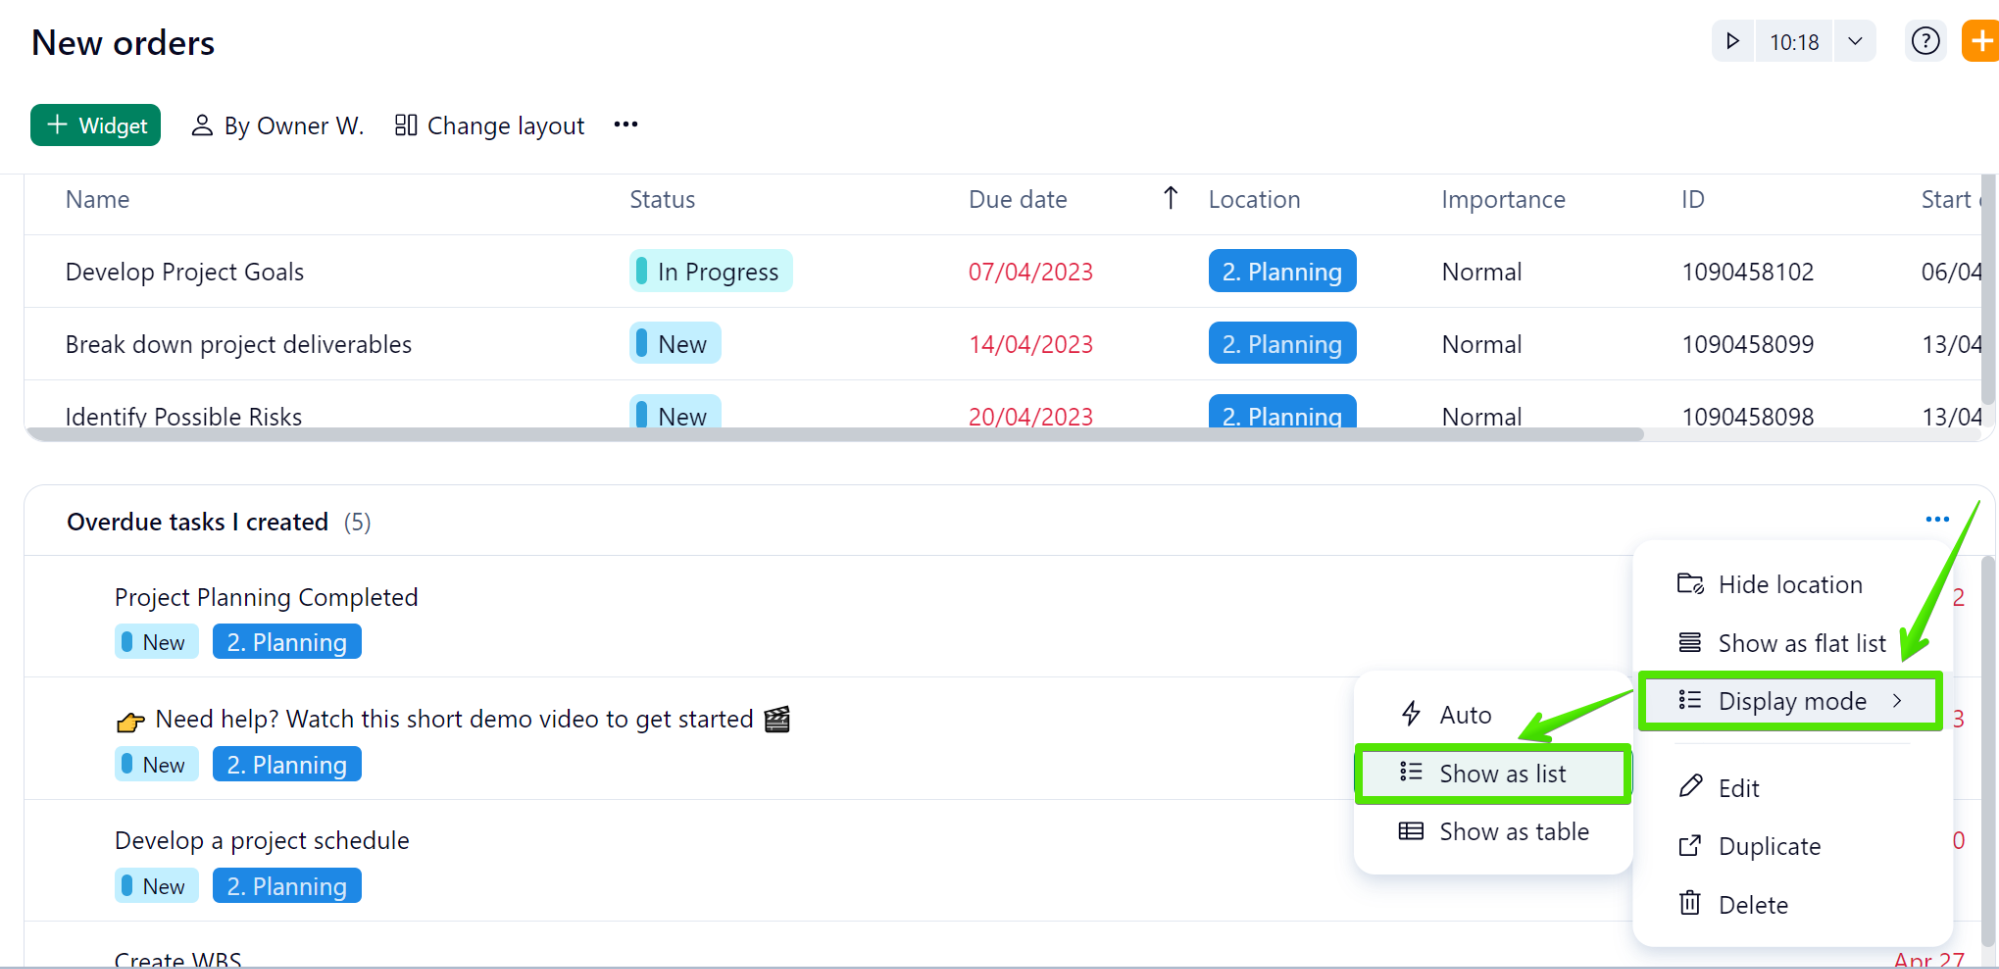This screenshot has width=1999, height=969.
Task: Add a new Widget
Action: tap(96, 125)
